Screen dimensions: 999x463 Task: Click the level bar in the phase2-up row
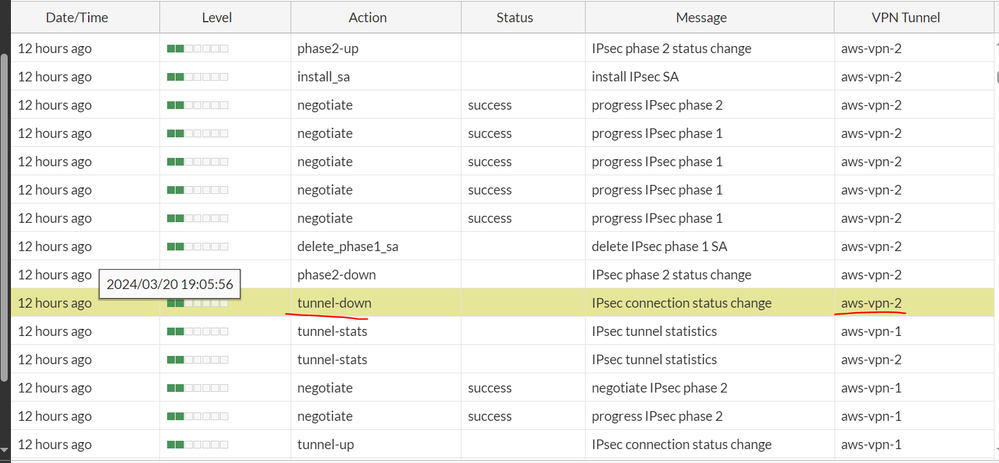click(x=198, y=48)
